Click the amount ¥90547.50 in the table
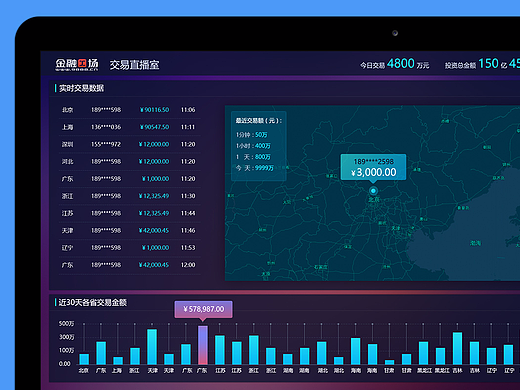 [x=154, y=127]
